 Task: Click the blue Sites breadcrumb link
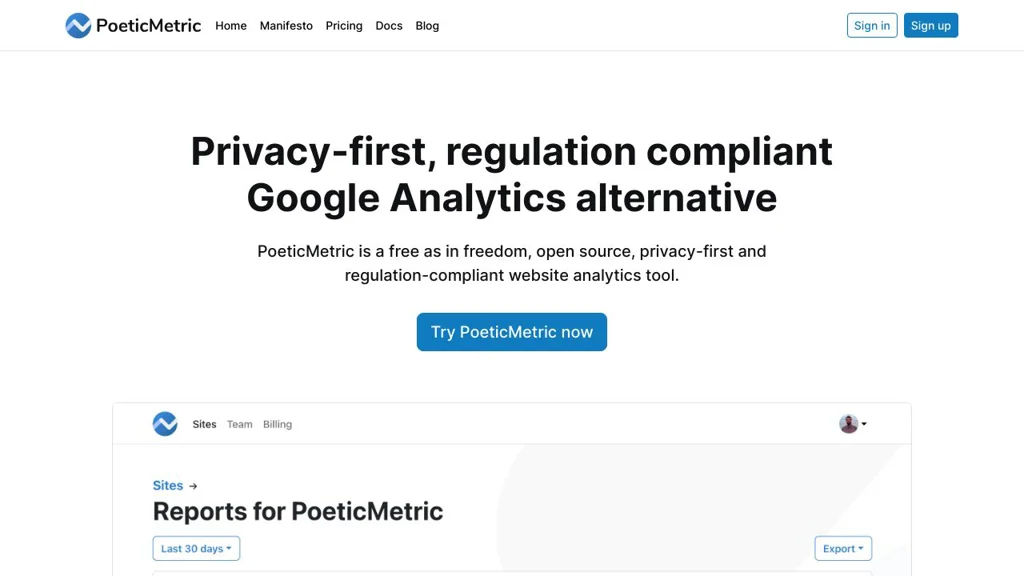coord(168,486)
